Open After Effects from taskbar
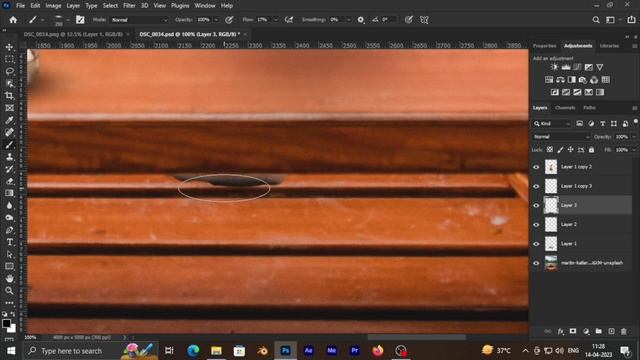The height and width of the screenshot is (360, 640). pos(308,351)
